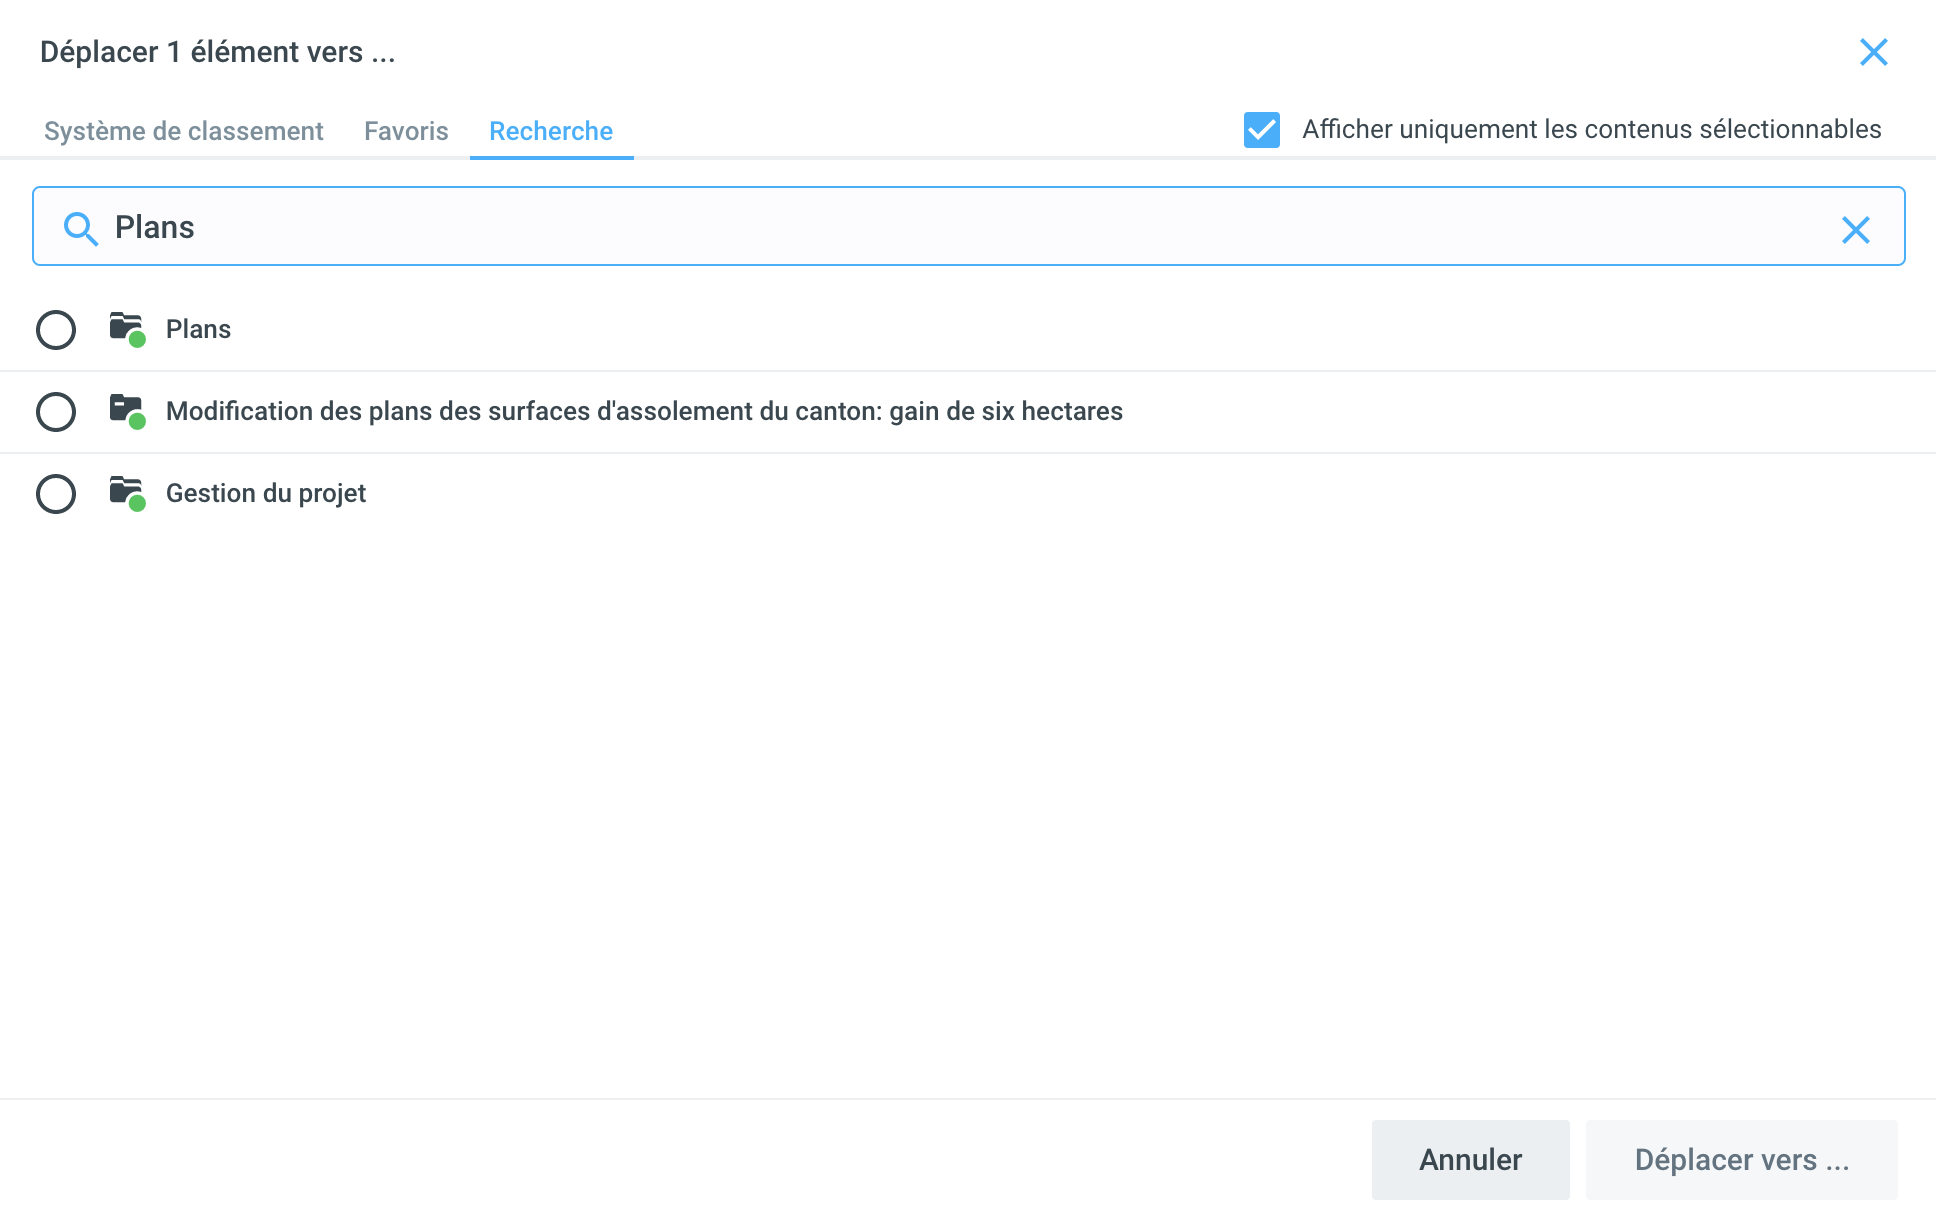This screenshot has width=1936, height=1210.
Task: Close the move dialog
Action: 1873,52
